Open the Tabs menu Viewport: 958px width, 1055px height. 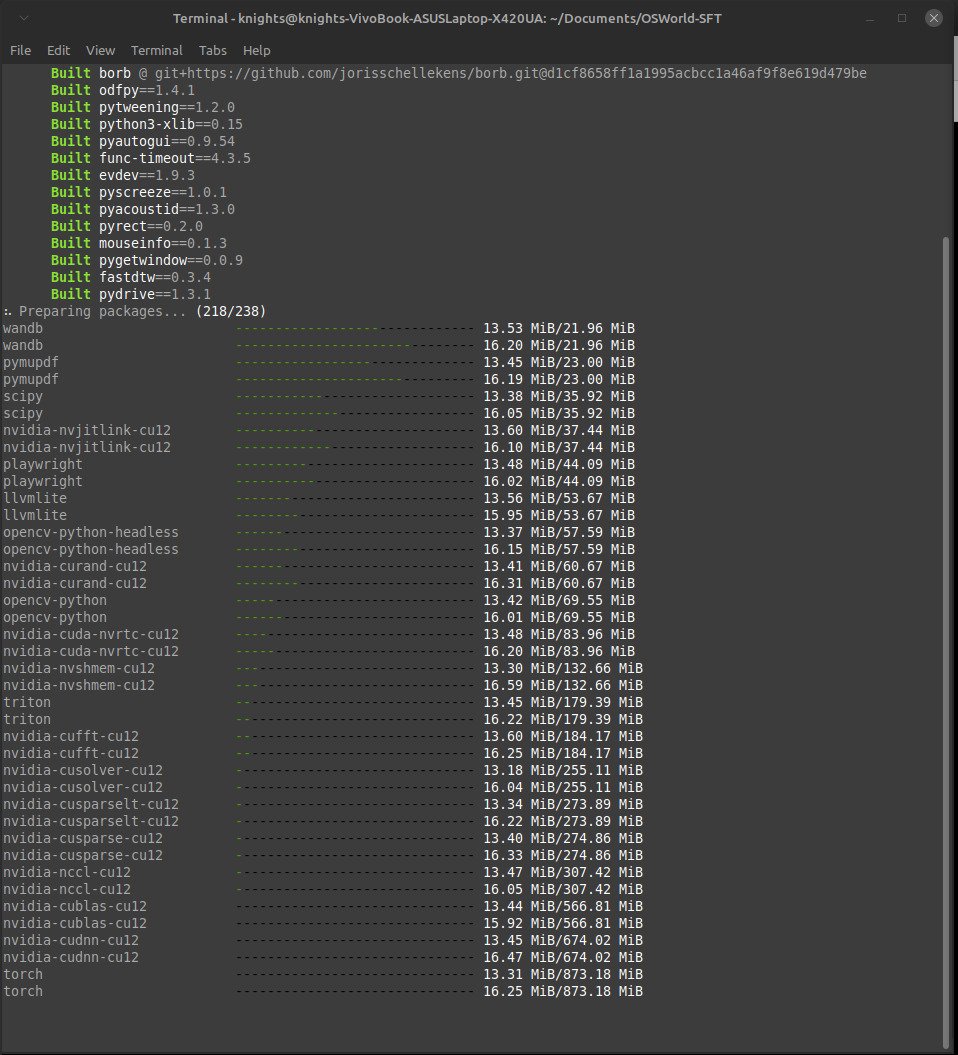pos(213,50)
